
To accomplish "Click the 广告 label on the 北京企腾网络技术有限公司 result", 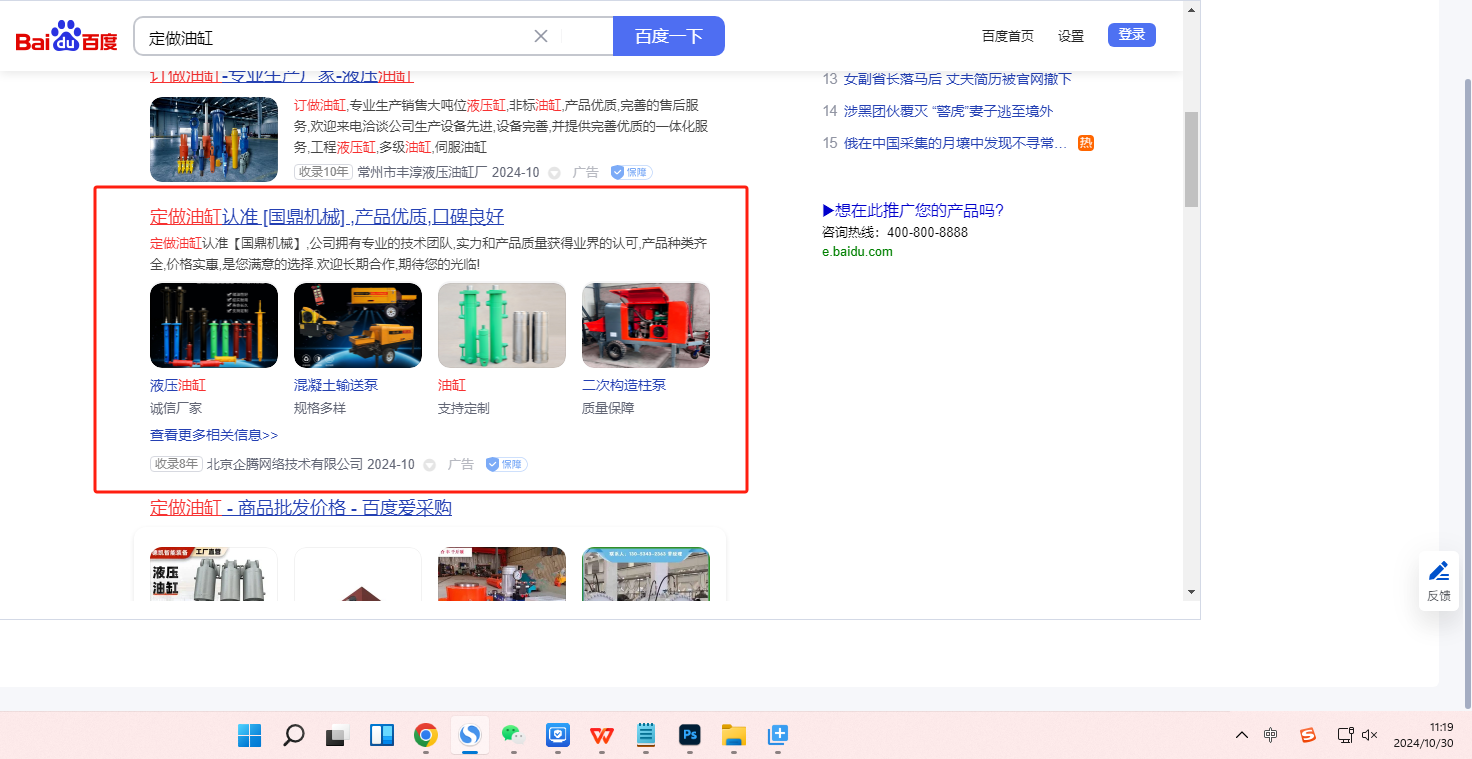I will click(461, 464).
